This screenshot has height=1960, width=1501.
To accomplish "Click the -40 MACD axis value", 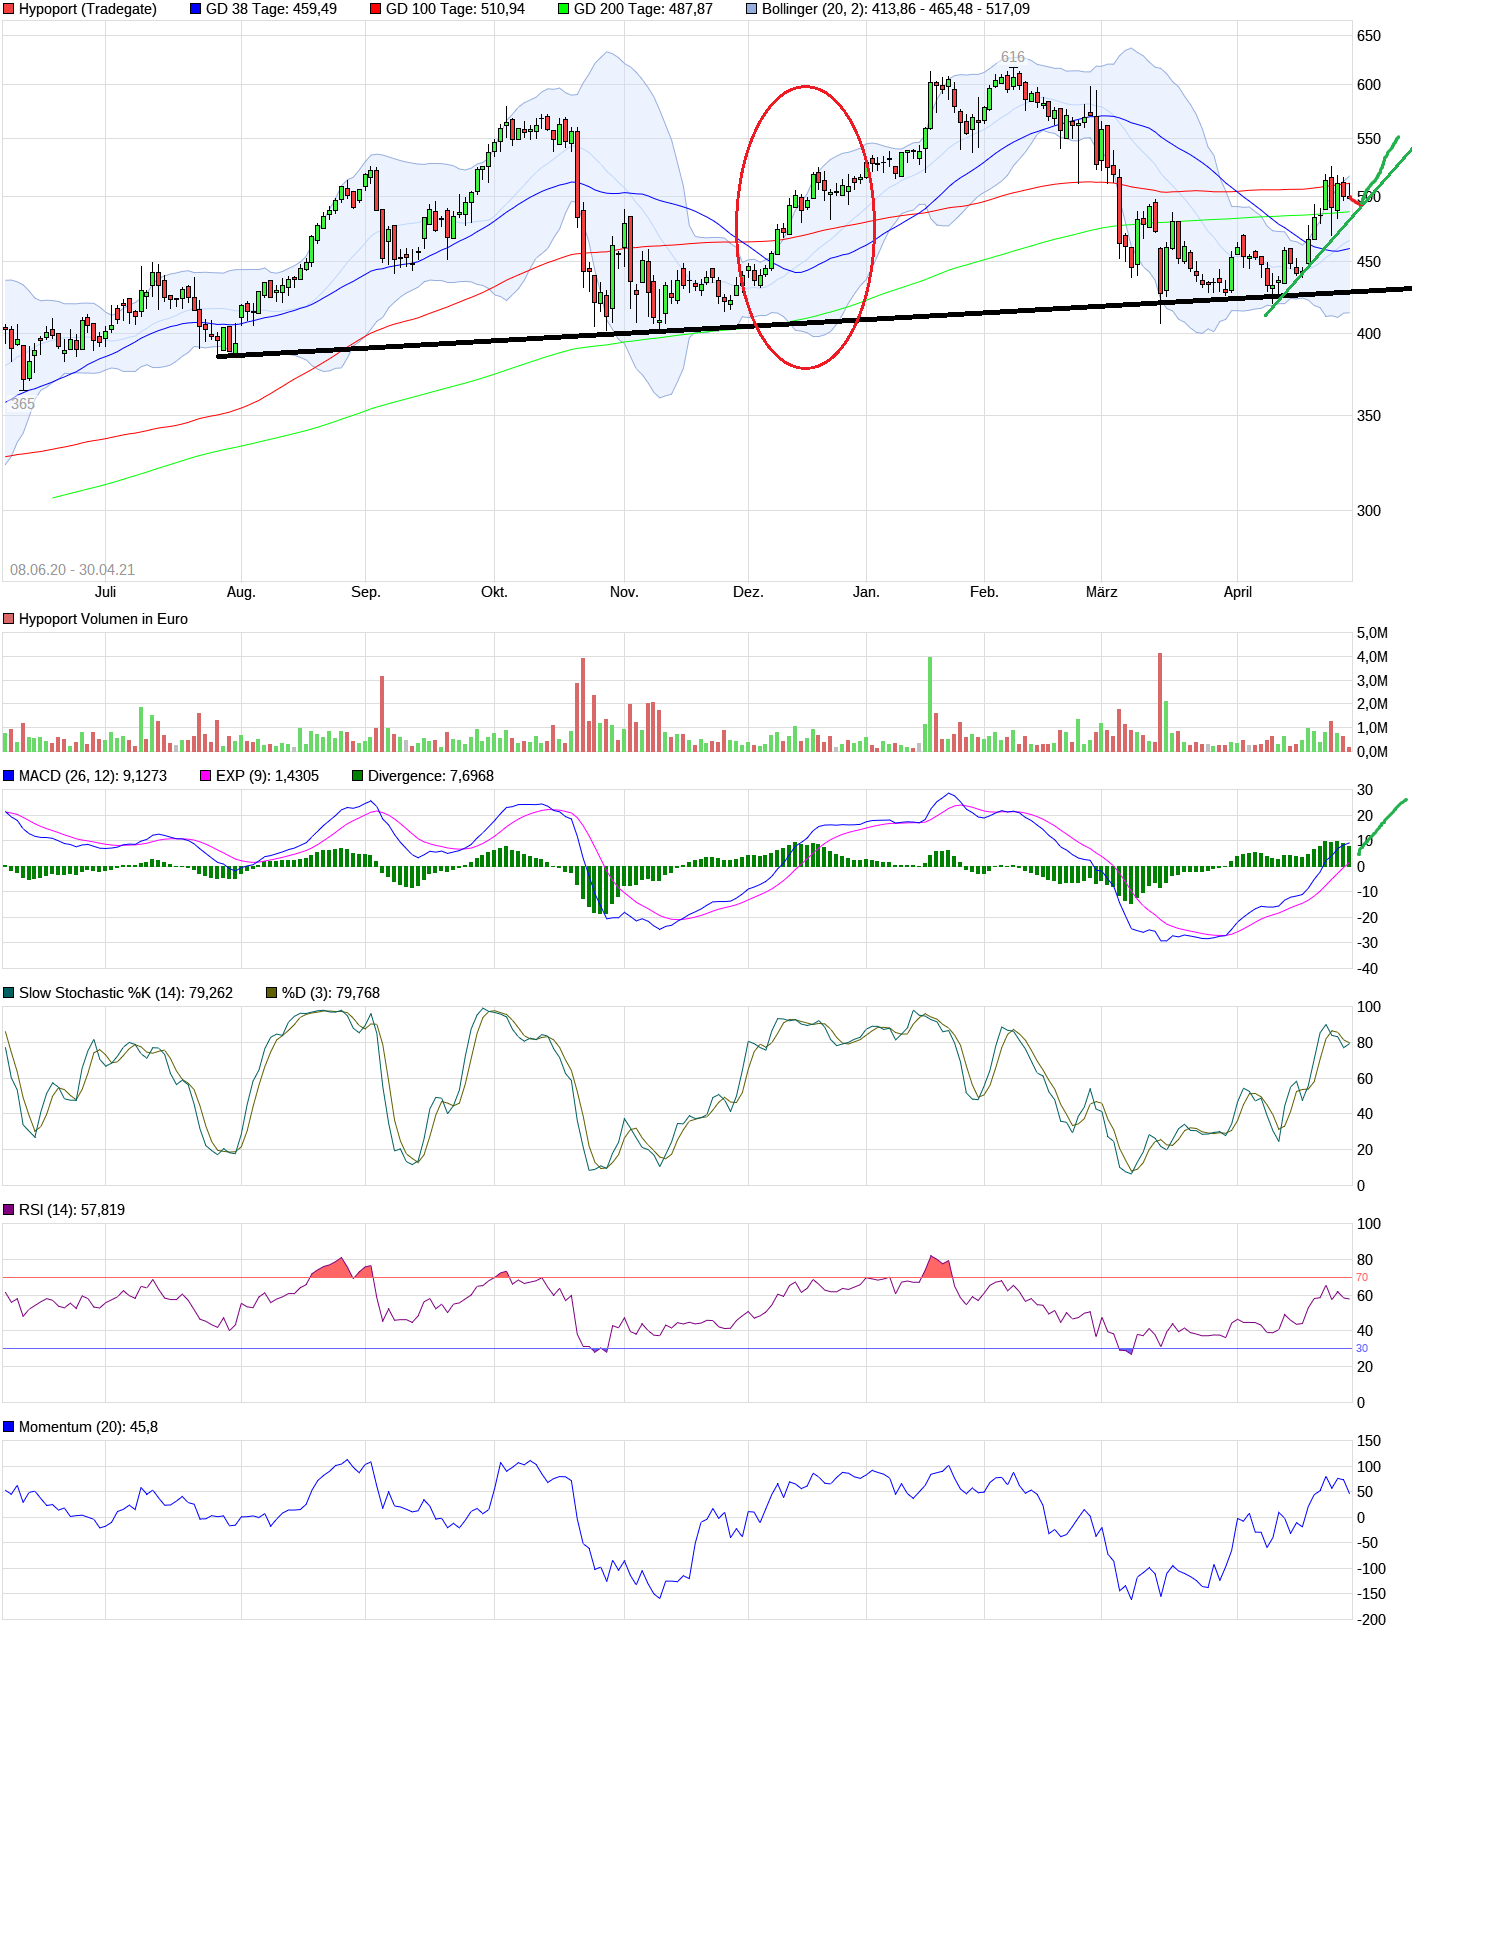I will pyautogui.click(x=1367, y=969).
